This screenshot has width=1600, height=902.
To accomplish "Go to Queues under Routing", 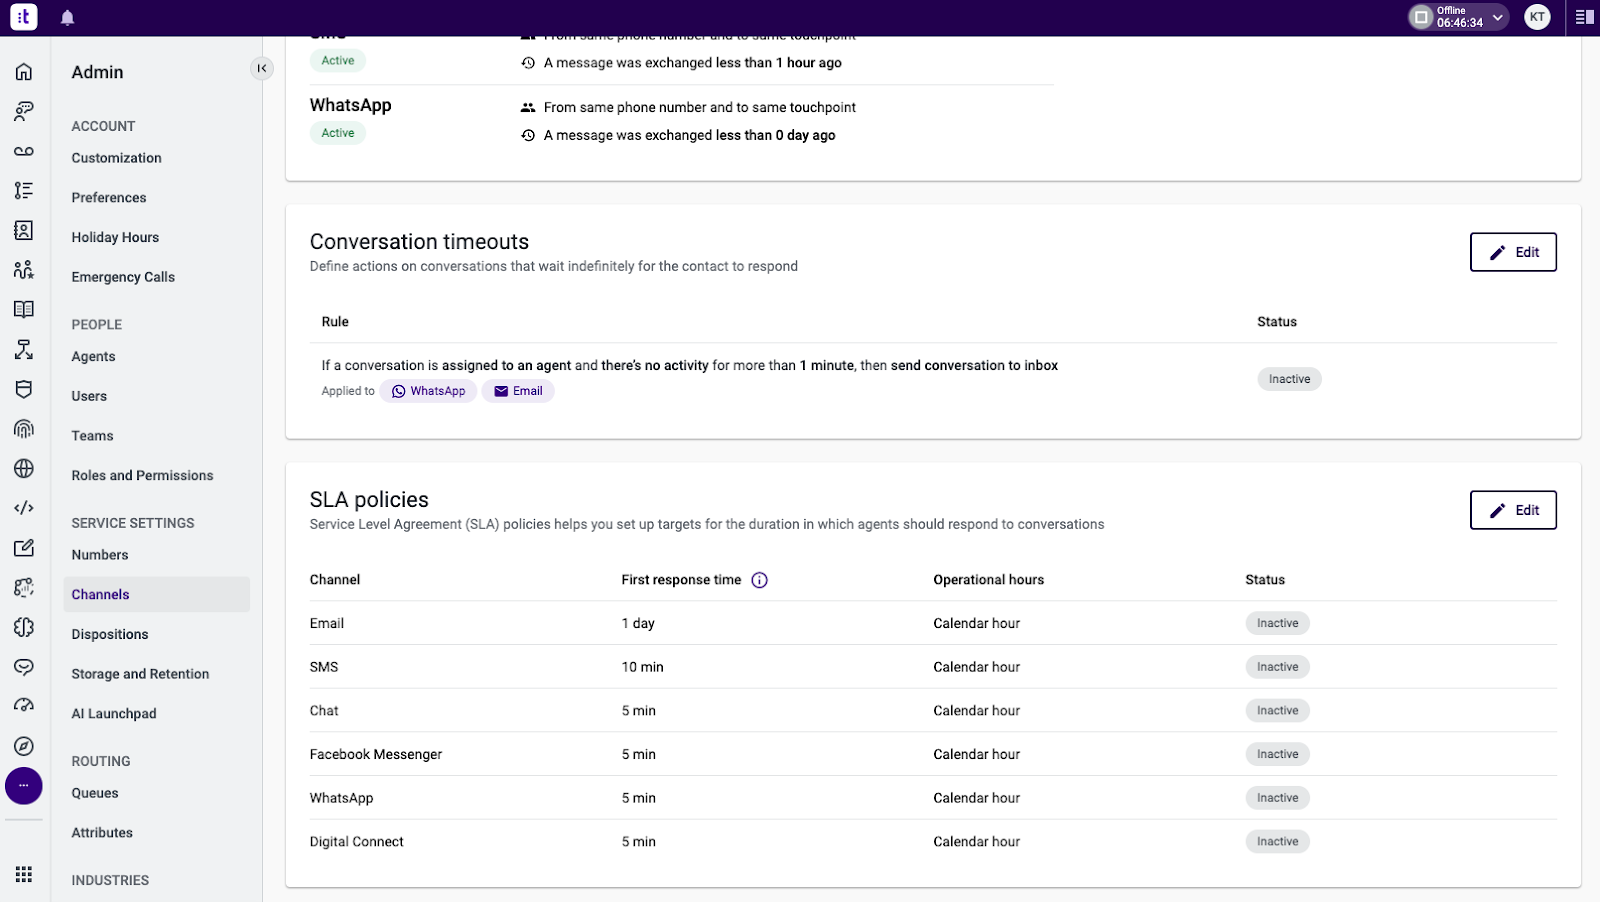I will (95, 793).
